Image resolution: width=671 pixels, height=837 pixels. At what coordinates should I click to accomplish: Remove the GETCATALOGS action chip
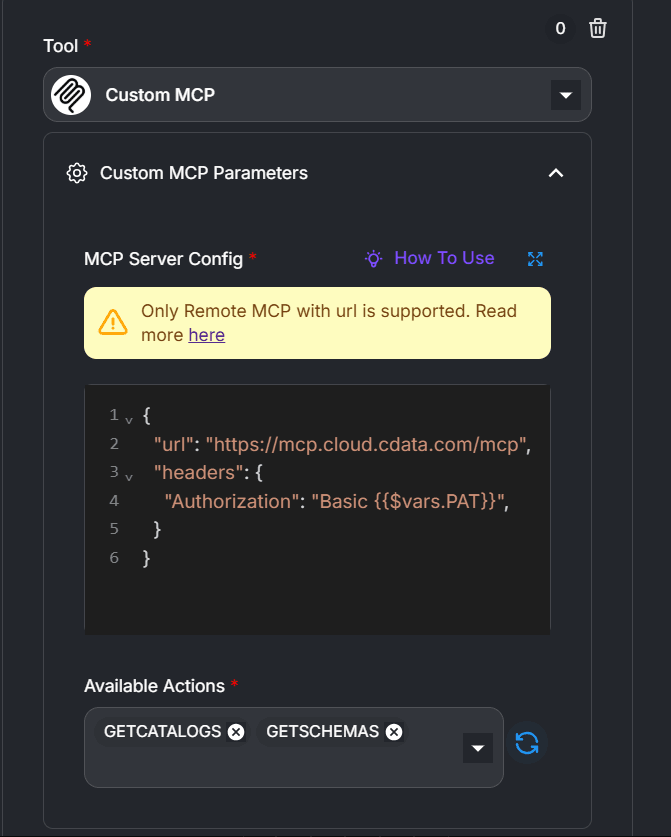pyautogui.click(x=236, y=732)
